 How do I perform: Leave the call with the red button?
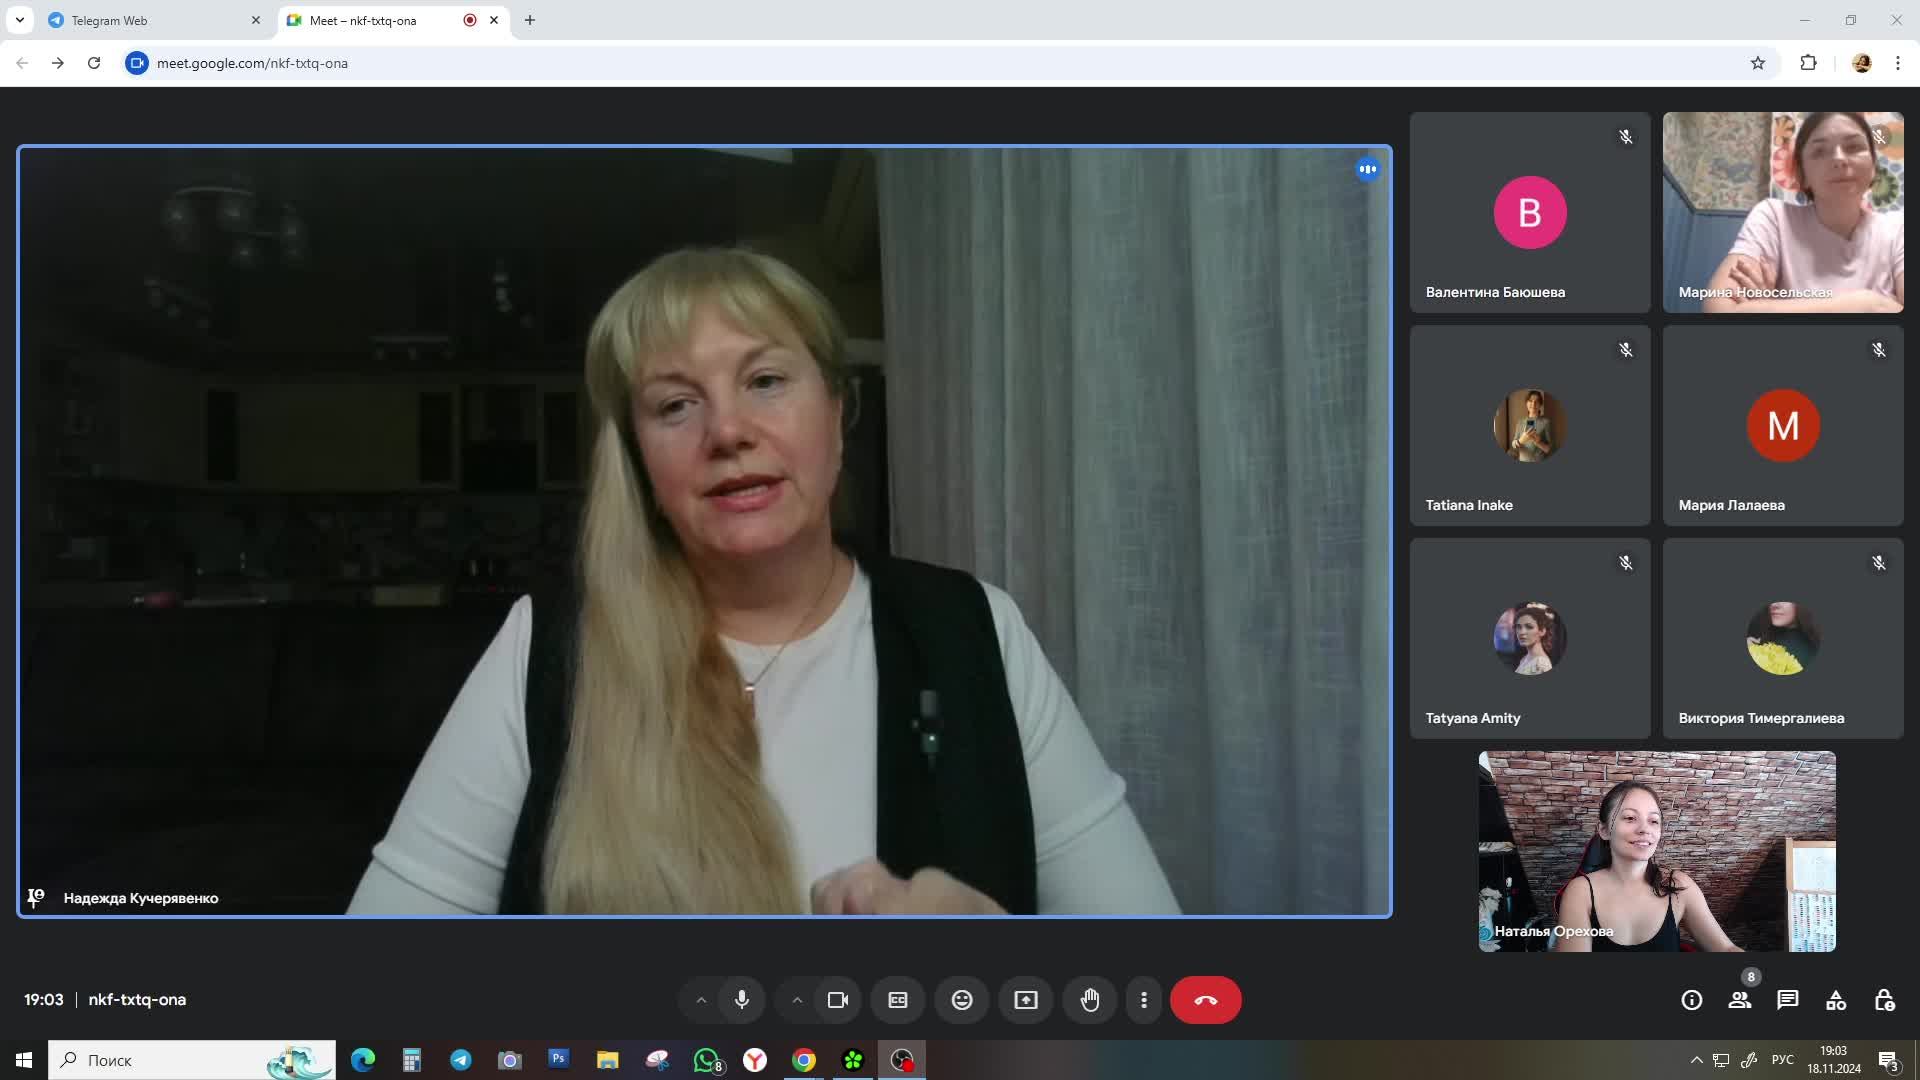(x=1205, y=1000)
